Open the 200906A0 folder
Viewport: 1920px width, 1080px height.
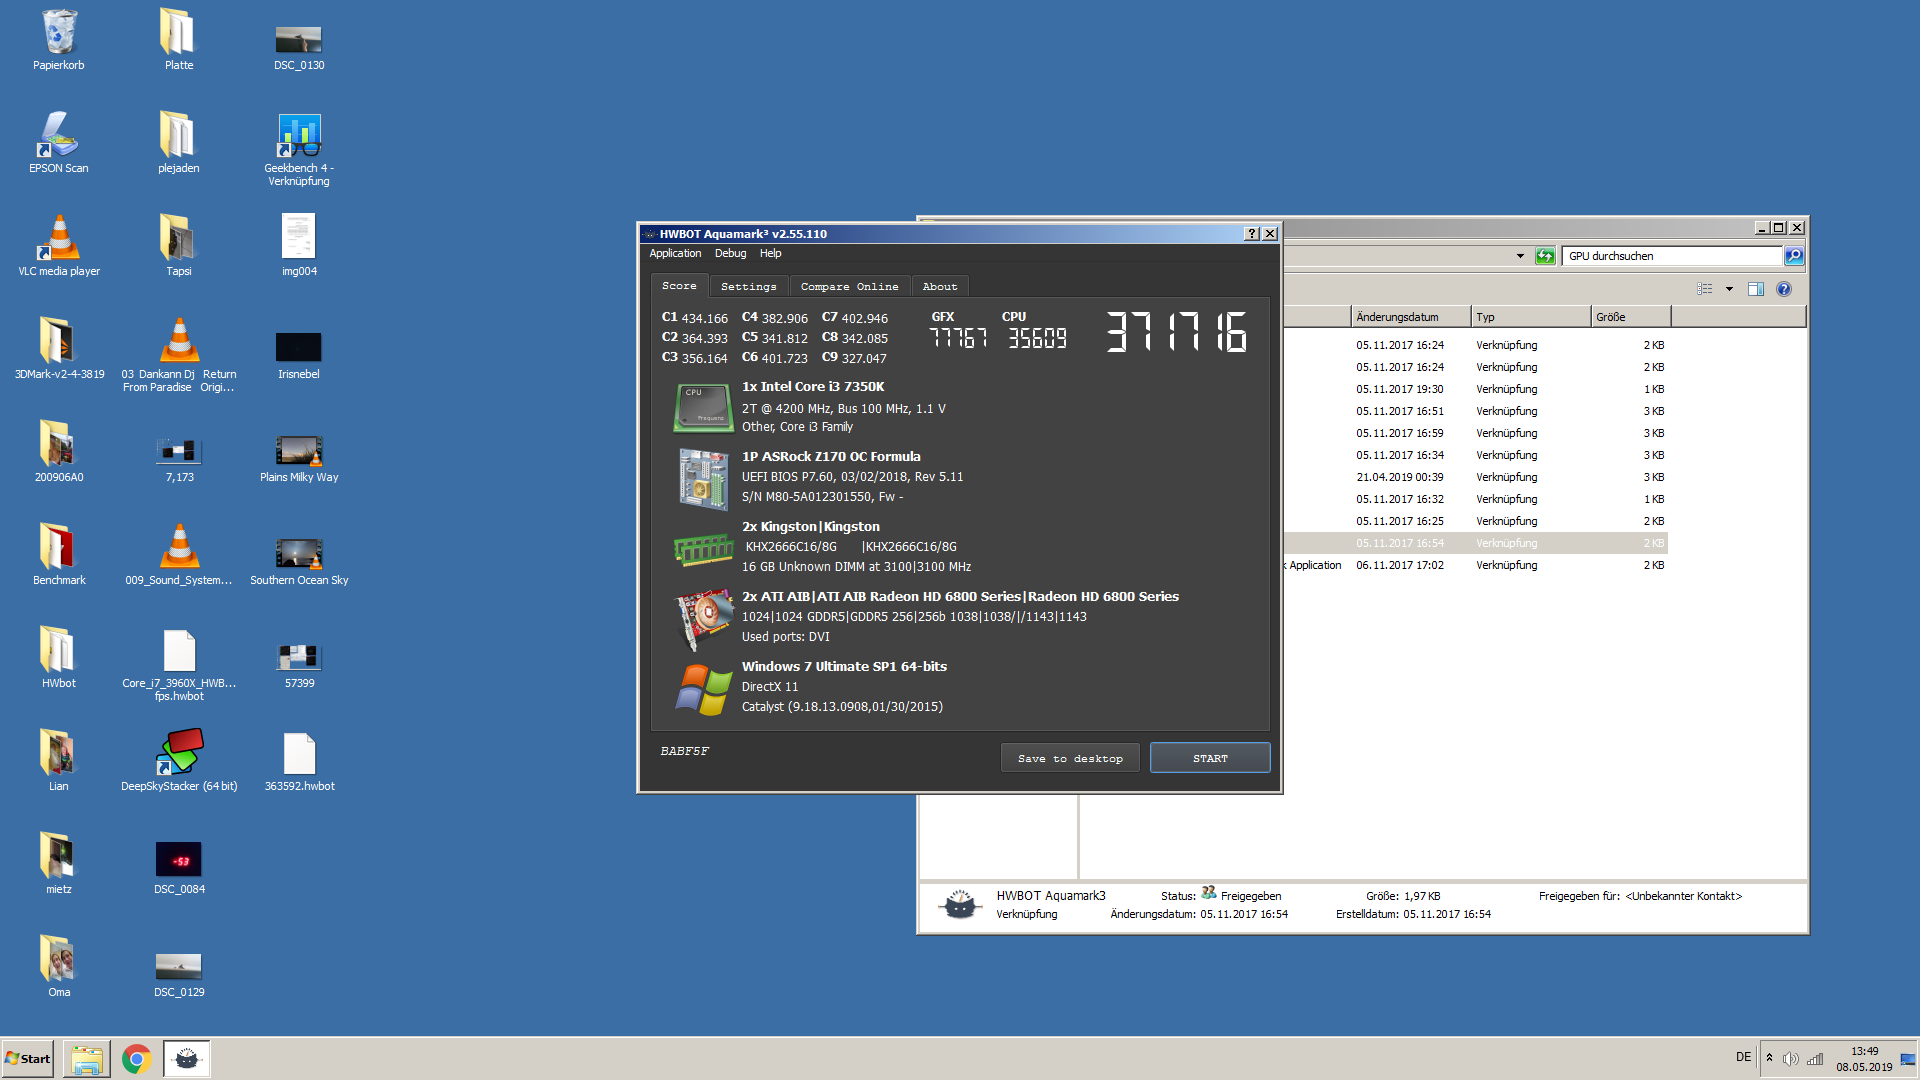pyautogui.click(x=59, y=452)
